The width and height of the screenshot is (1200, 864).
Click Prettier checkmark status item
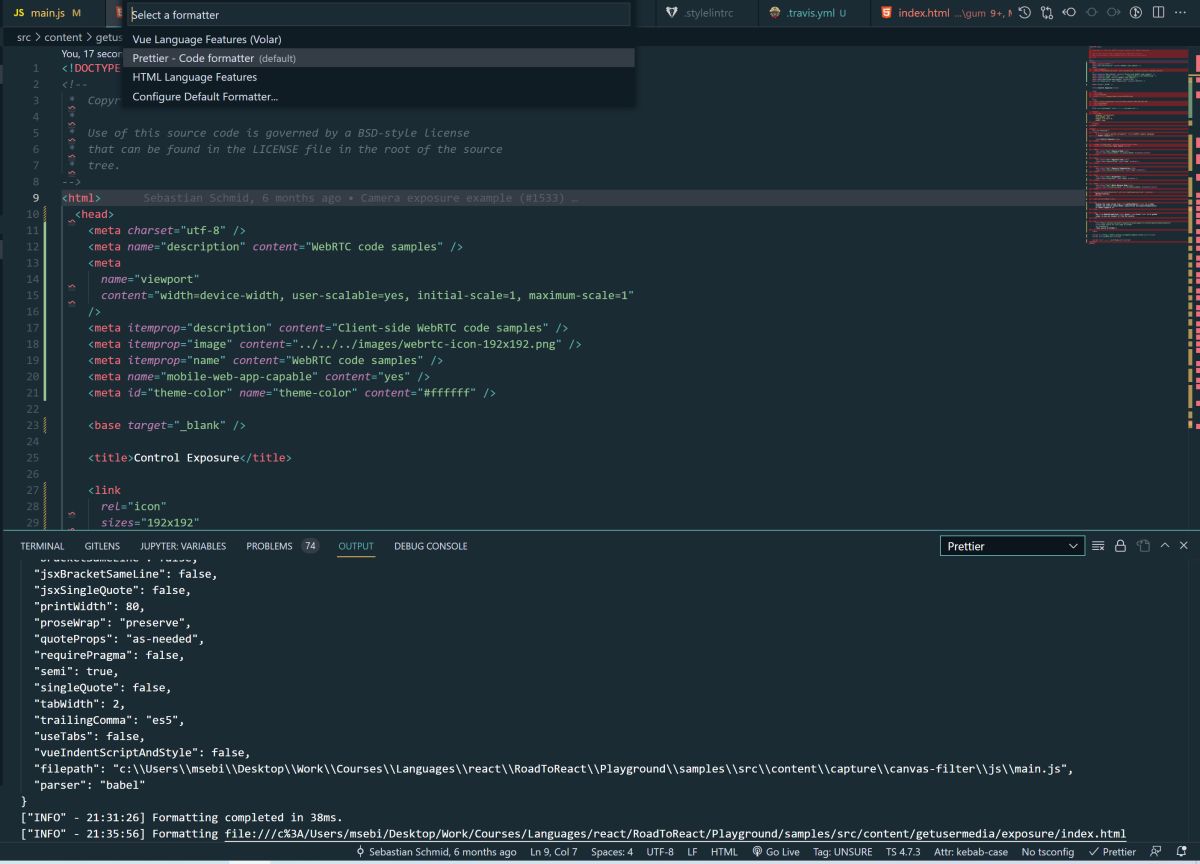click(1113, 852)
